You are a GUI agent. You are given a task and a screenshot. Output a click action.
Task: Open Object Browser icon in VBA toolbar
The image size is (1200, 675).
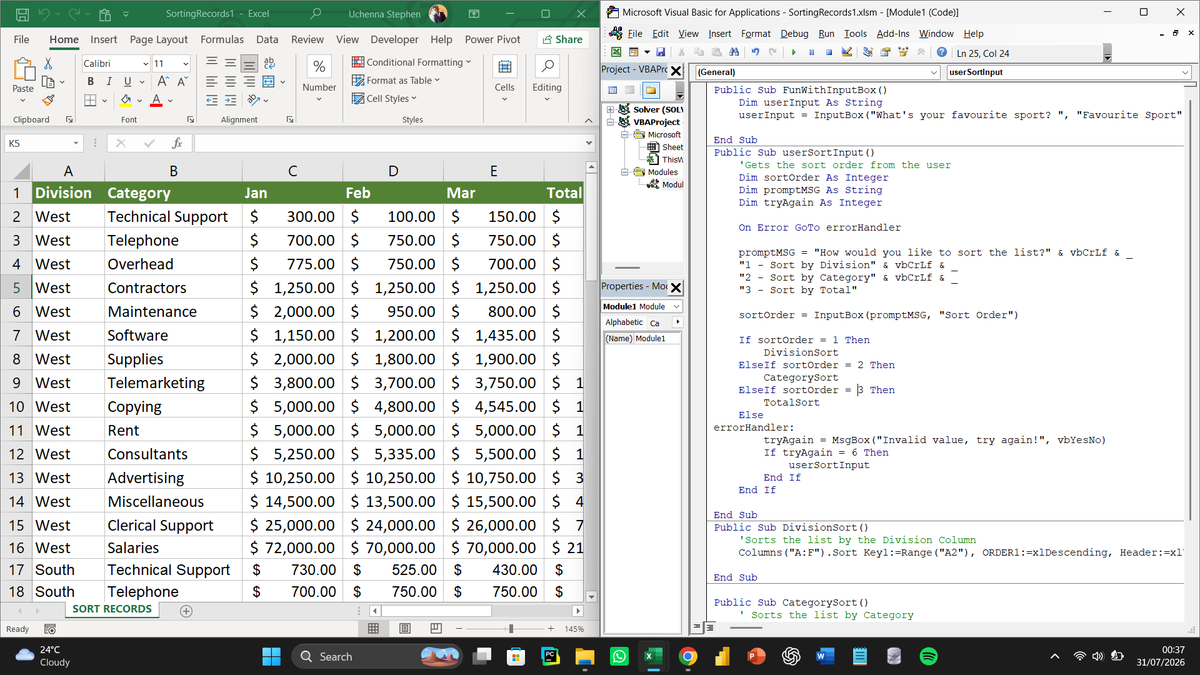(903, 52)
